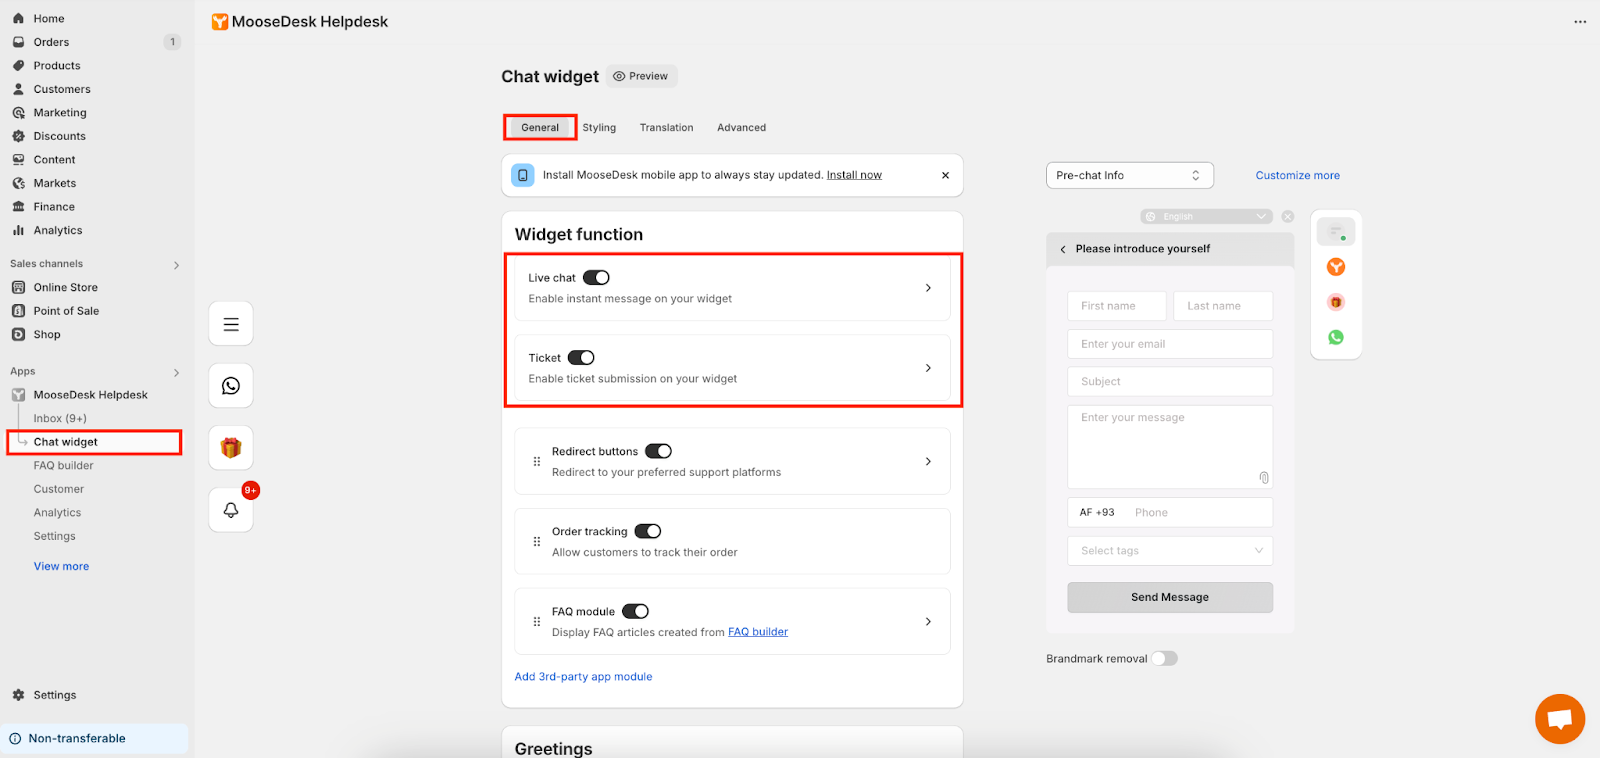Expand the Live chat row chevron
The width and height of the screenshot is (1600, 758).
[x=928, y=288]
